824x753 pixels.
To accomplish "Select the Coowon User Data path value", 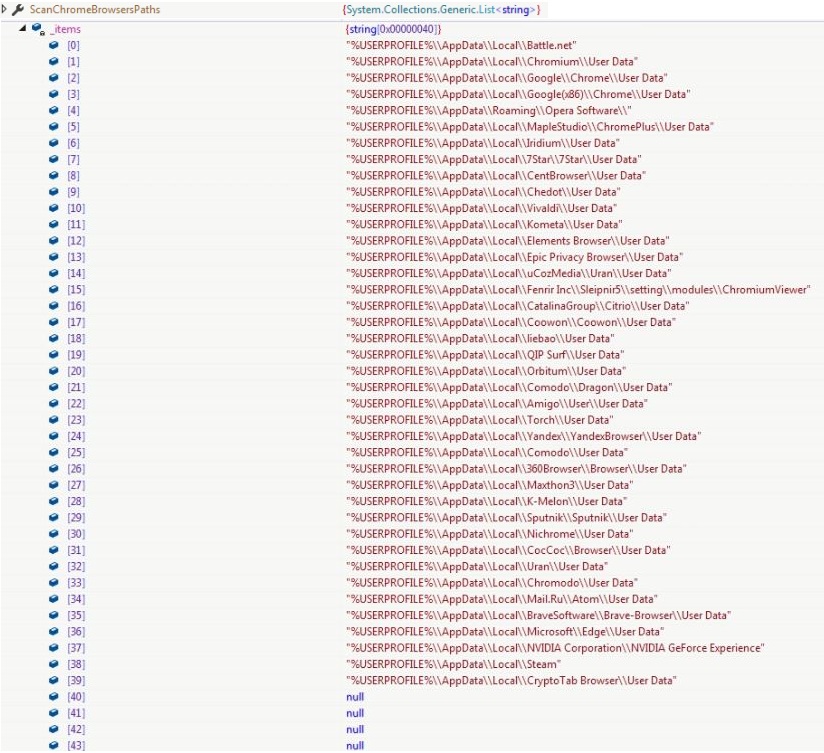I will pyautogui.click(x=510, y=323).
